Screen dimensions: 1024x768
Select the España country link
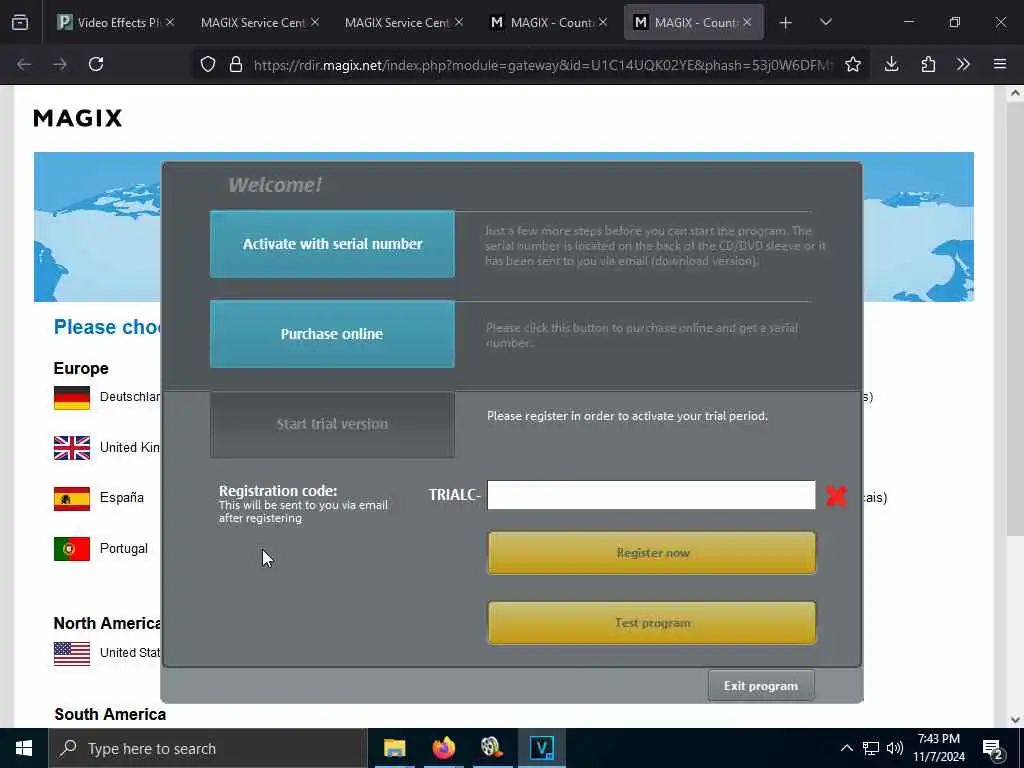pos(121,498)
